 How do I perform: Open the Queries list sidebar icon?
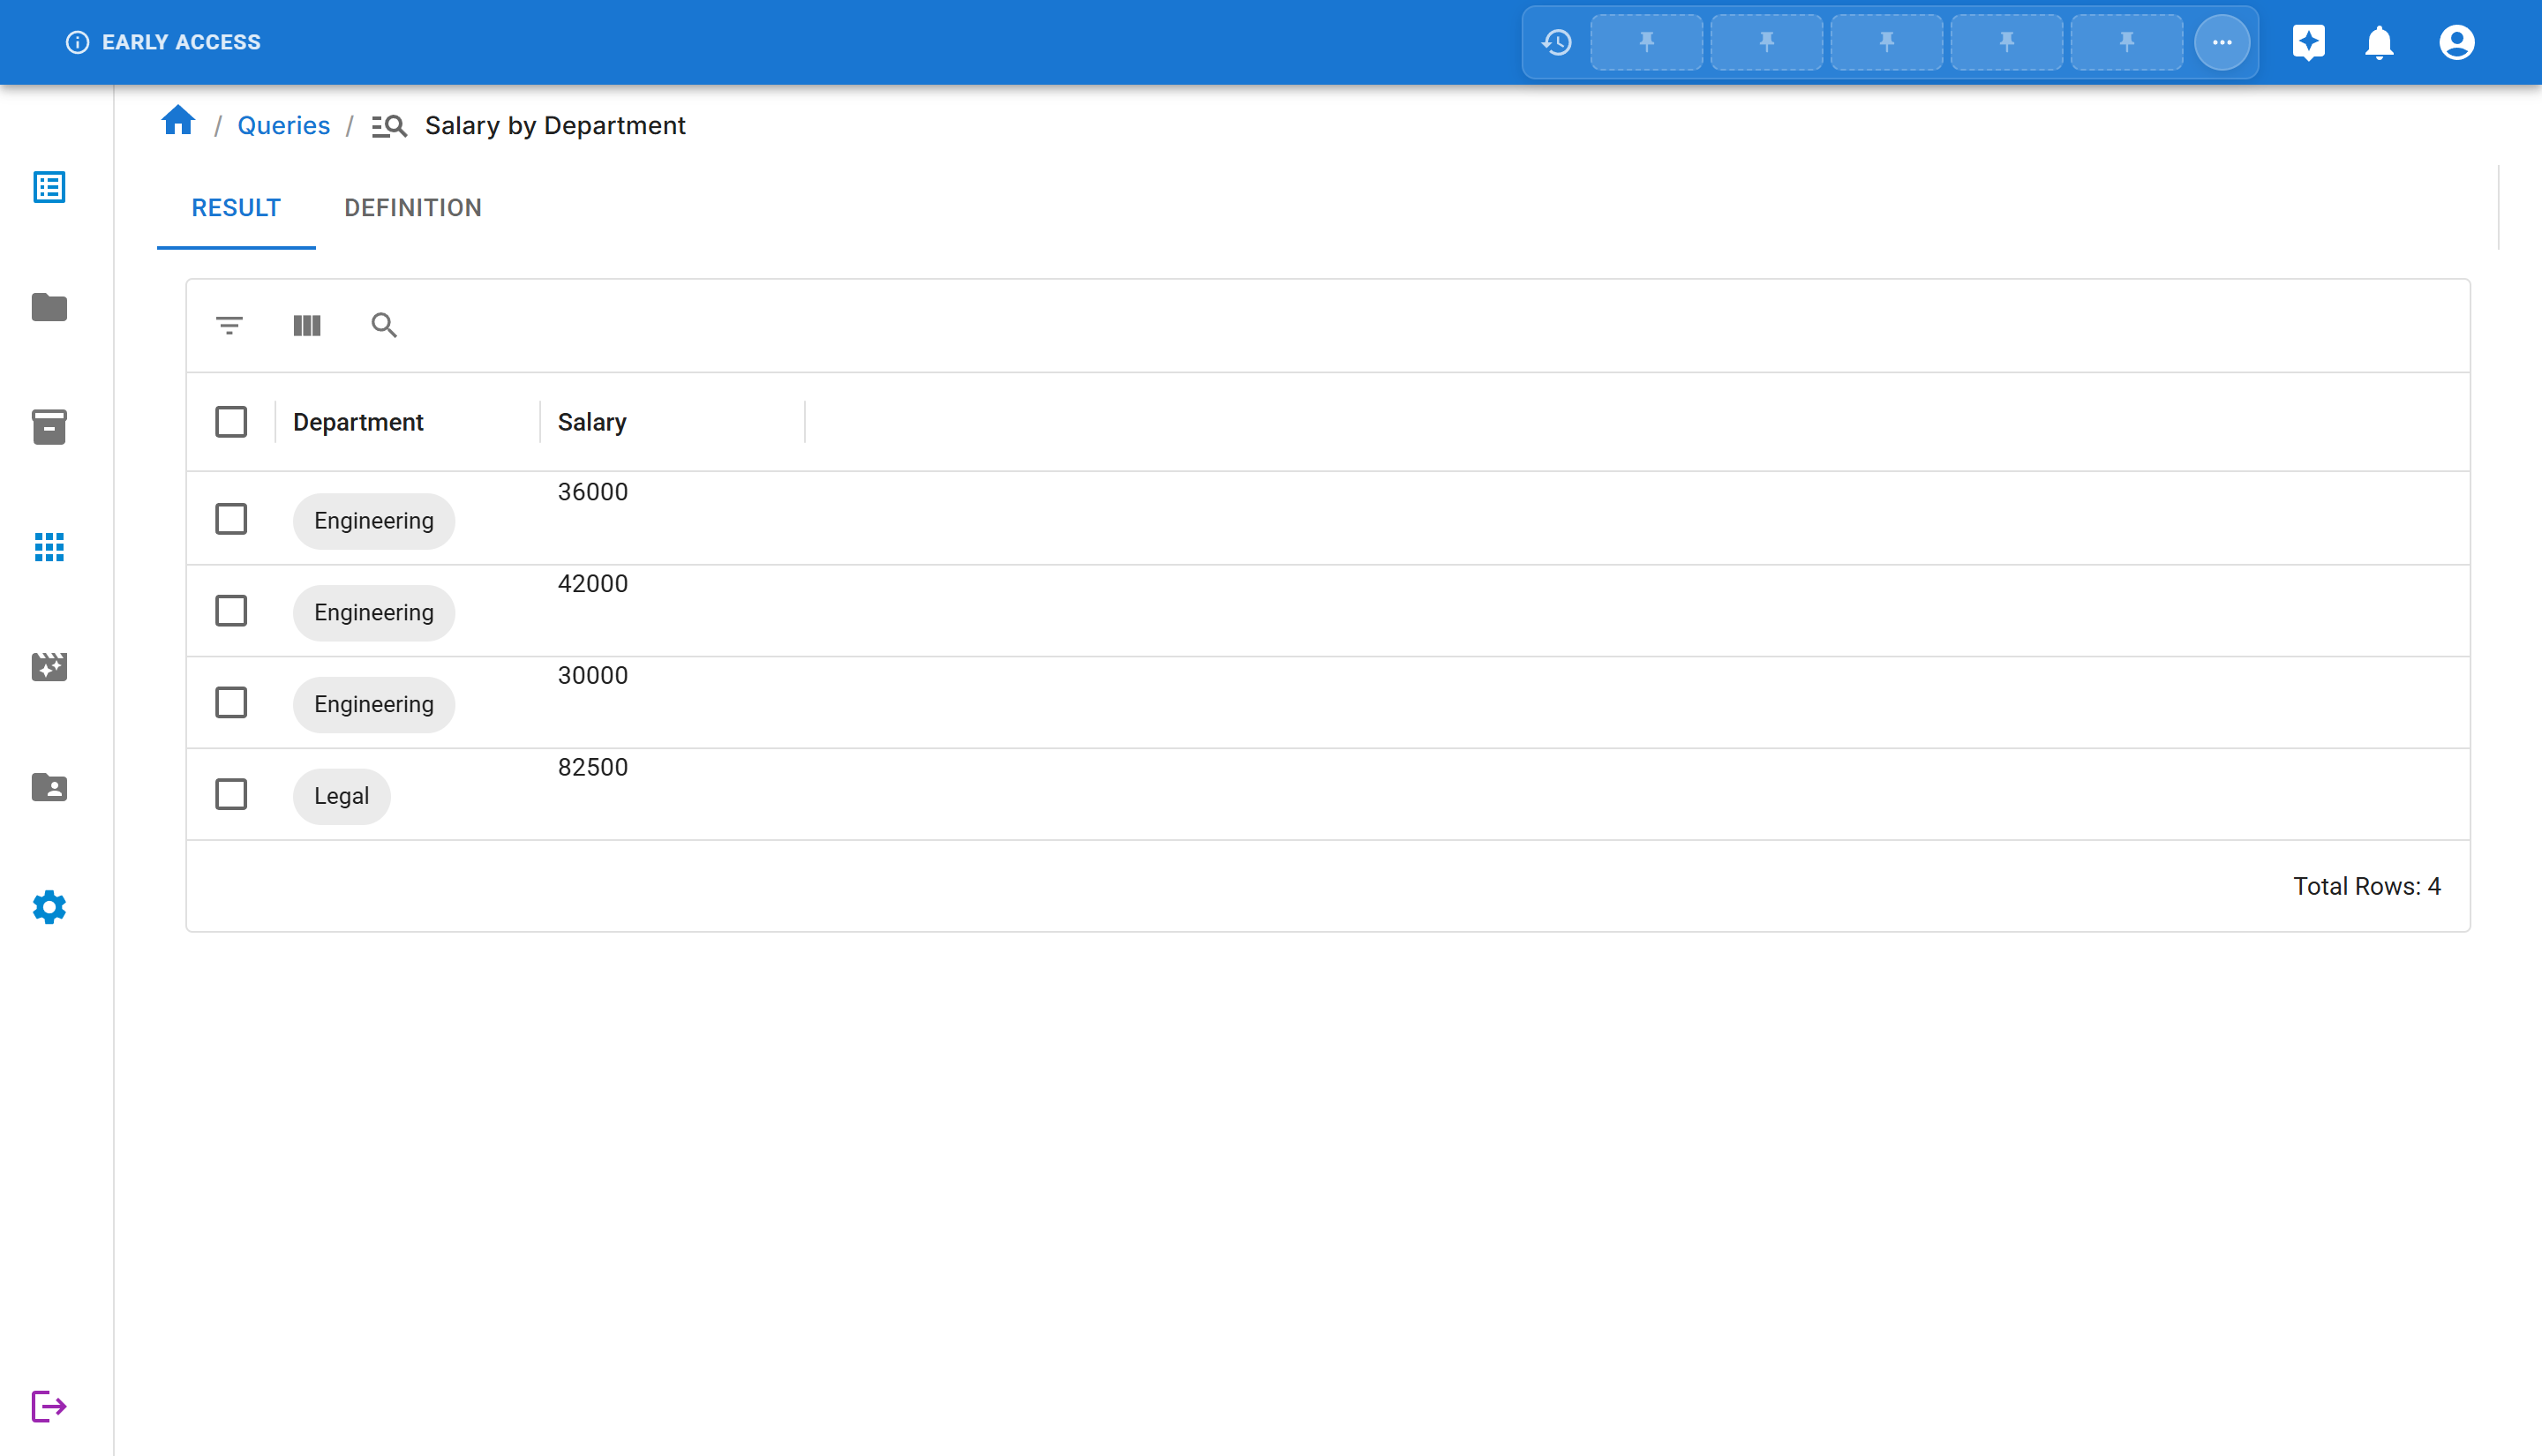(49, 187)
